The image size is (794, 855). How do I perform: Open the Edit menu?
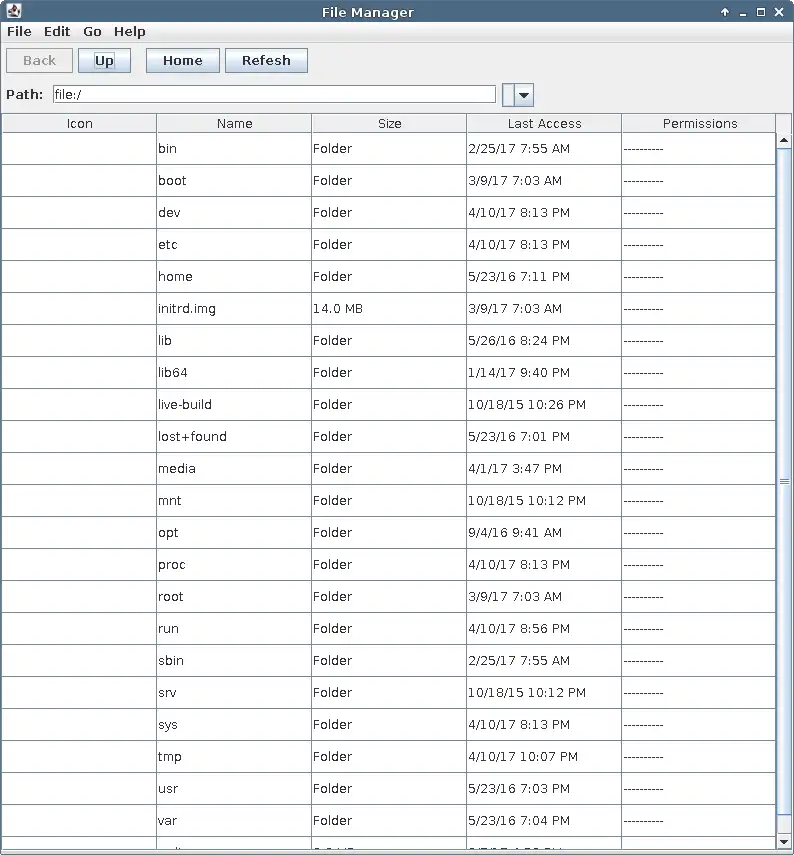(57, 32)
